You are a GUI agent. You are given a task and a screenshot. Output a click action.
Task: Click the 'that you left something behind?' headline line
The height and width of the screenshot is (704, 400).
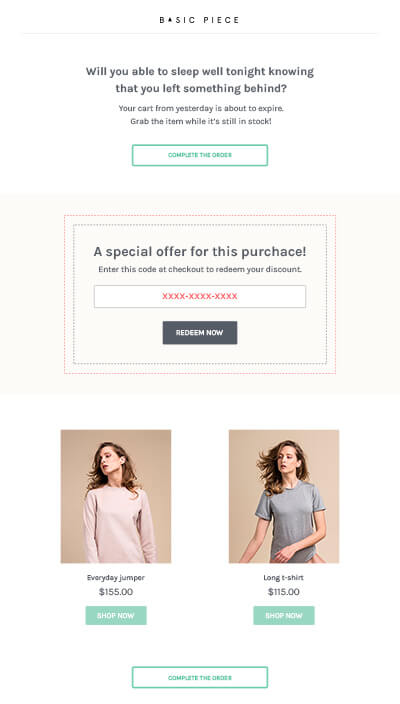[x=201, y=88]
